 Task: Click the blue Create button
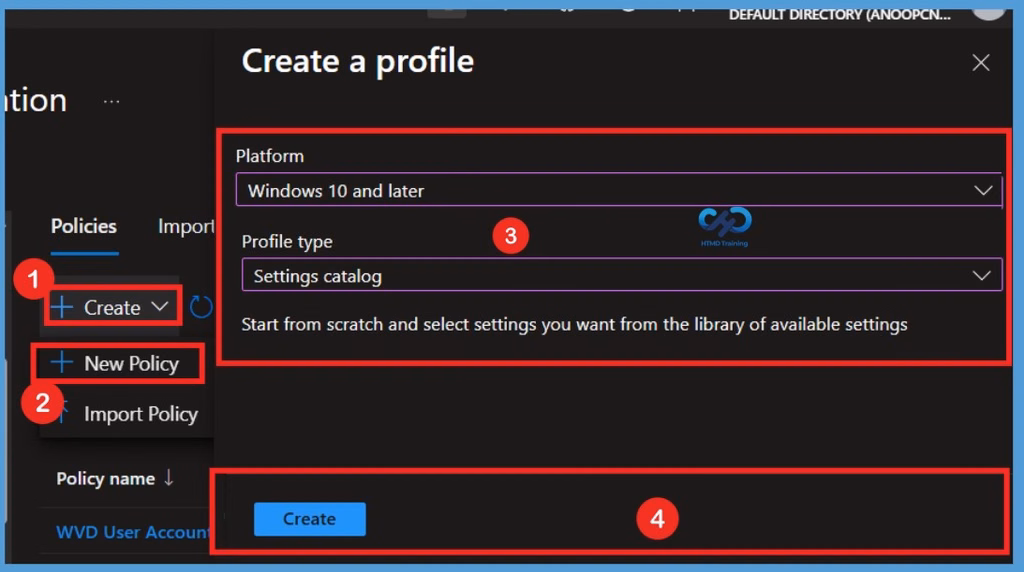(x=310, y=519)
